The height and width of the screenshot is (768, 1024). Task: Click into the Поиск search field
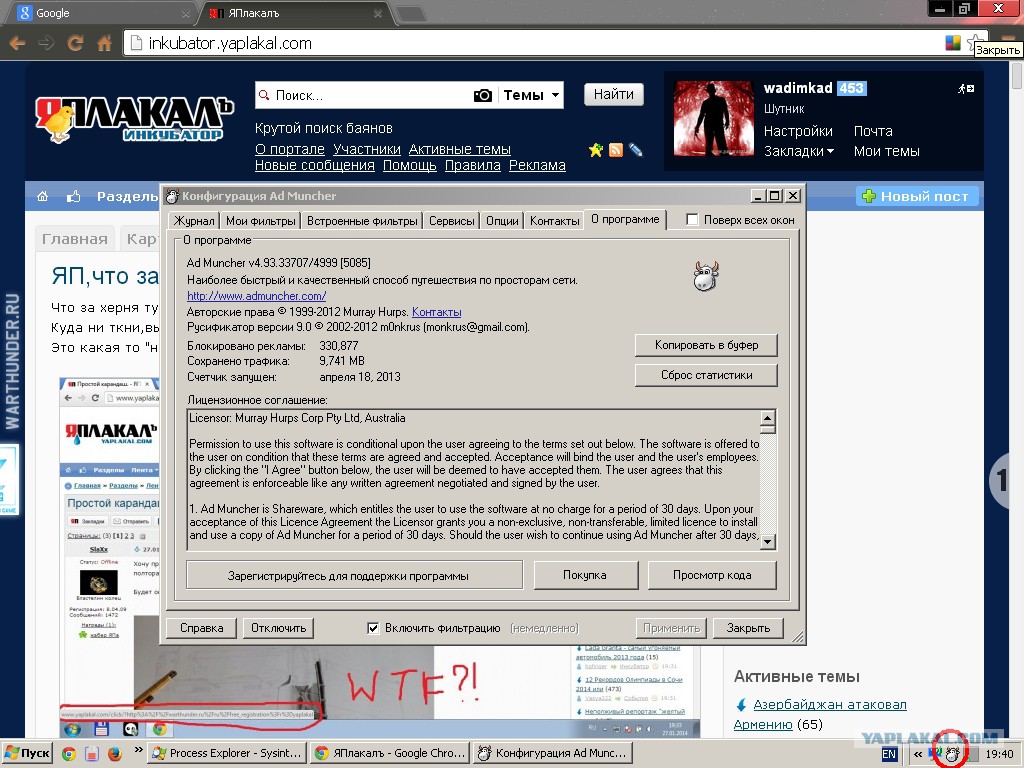[x=372, y=95]
